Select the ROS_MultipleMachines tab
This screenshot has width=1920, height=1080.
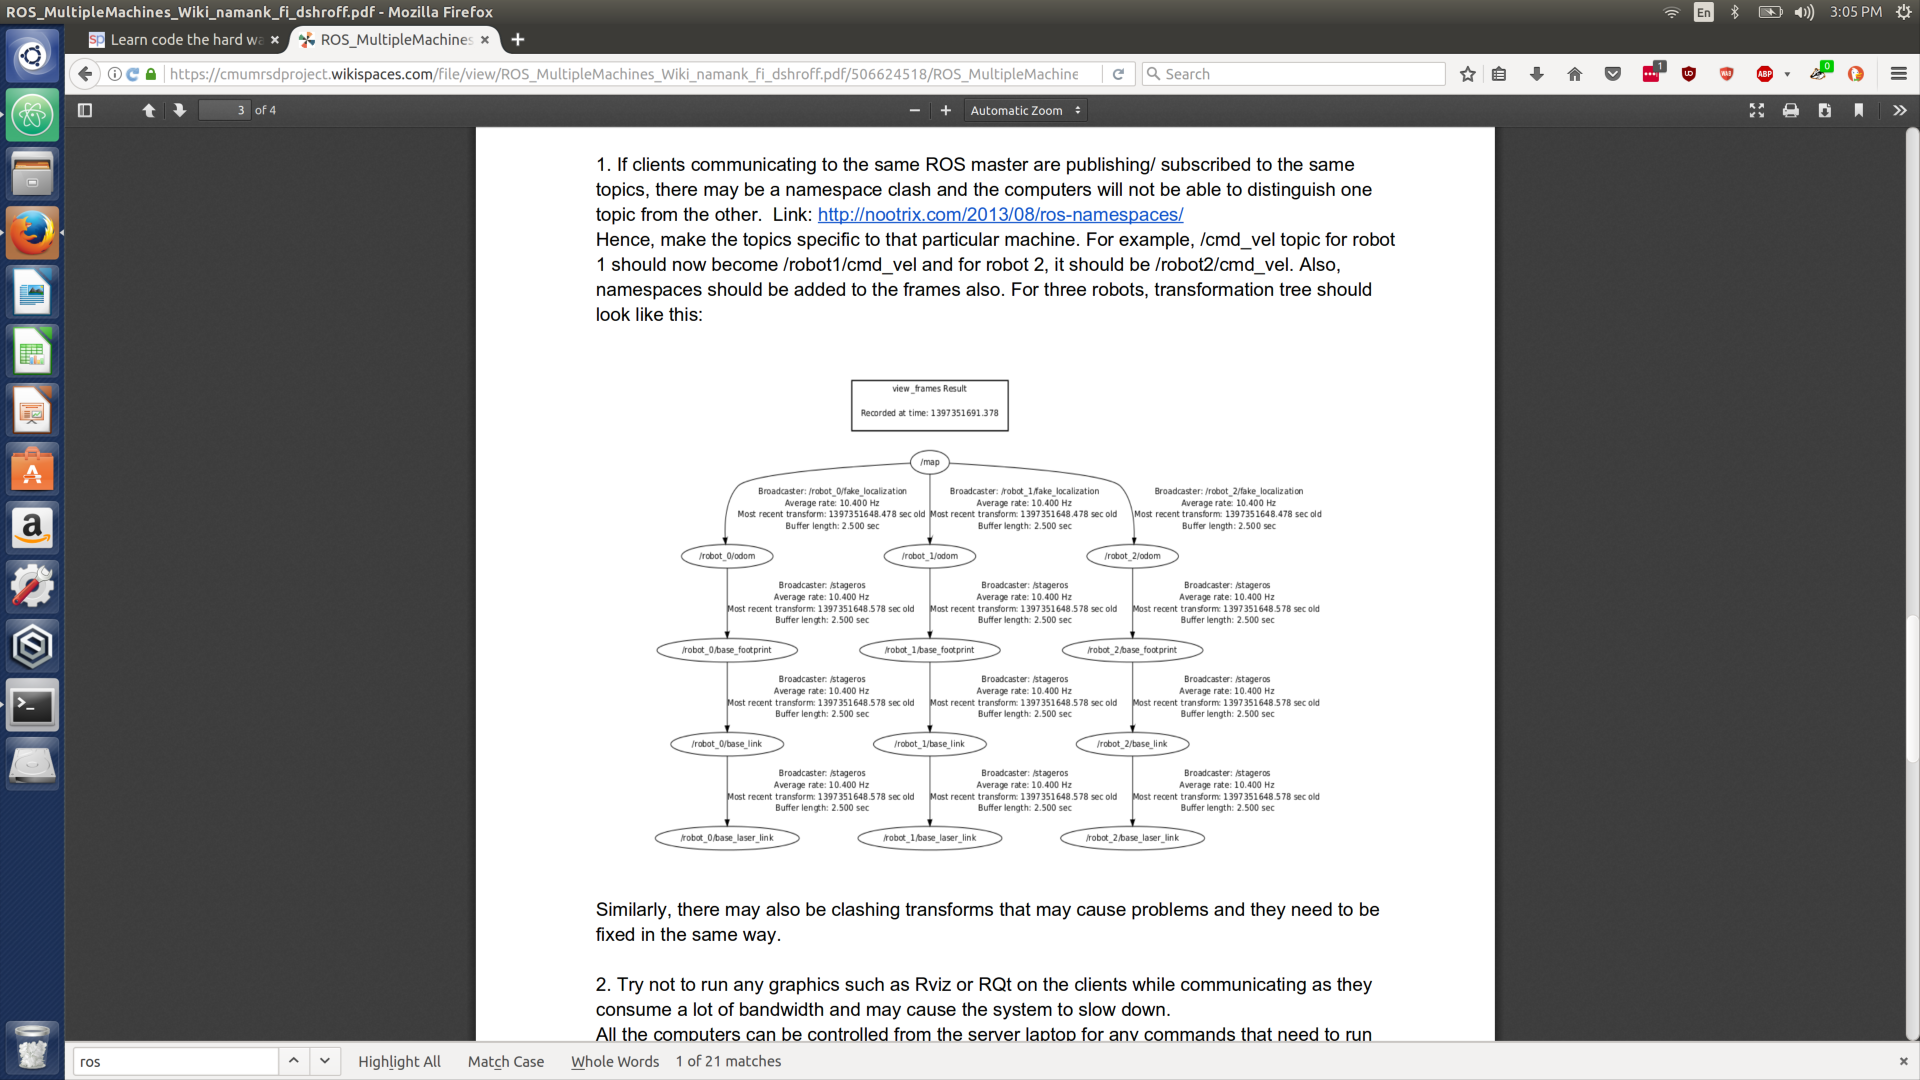point(390,40)
